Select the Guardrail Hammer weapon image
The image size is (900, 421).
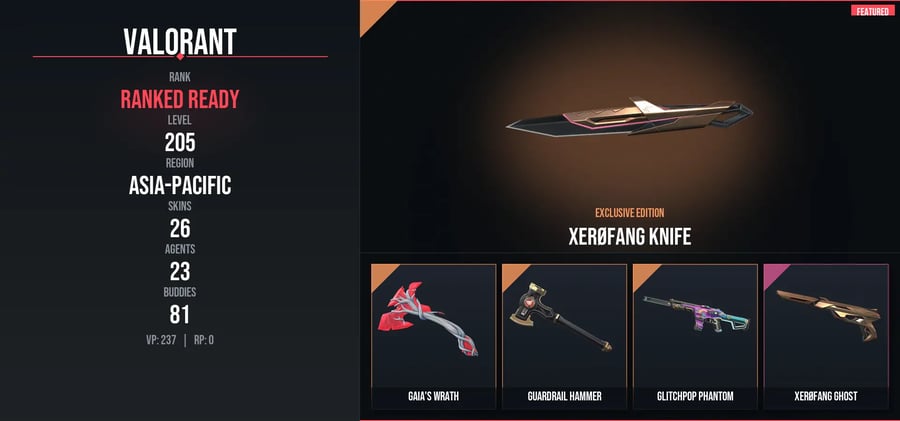click(560, 316)
